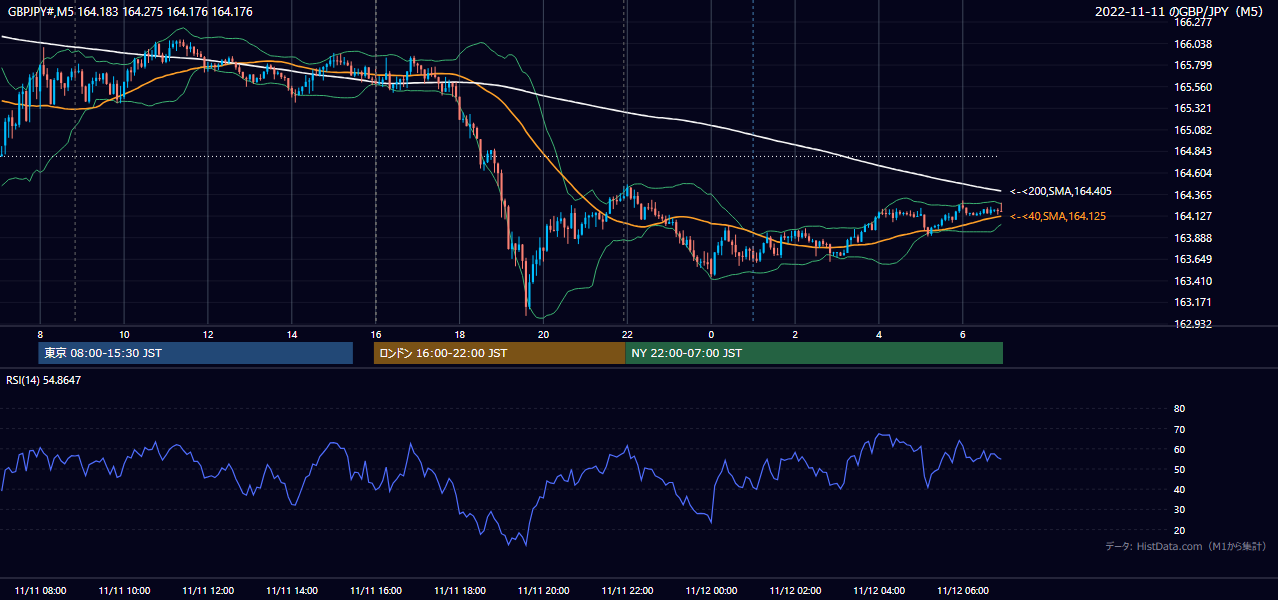Click the ロンドン 16:00-22:00 JST session bar

(499, 353)
